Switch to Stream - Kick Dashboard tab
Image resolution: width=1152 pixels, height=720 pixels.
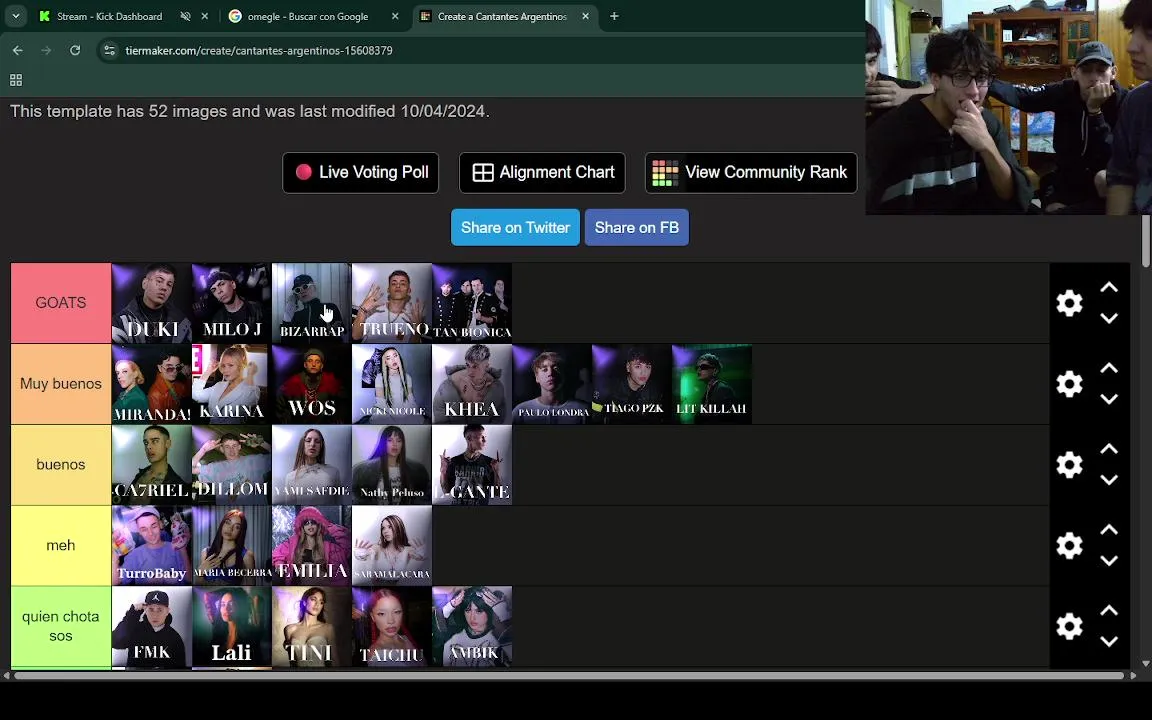click(x=109, y=16)
